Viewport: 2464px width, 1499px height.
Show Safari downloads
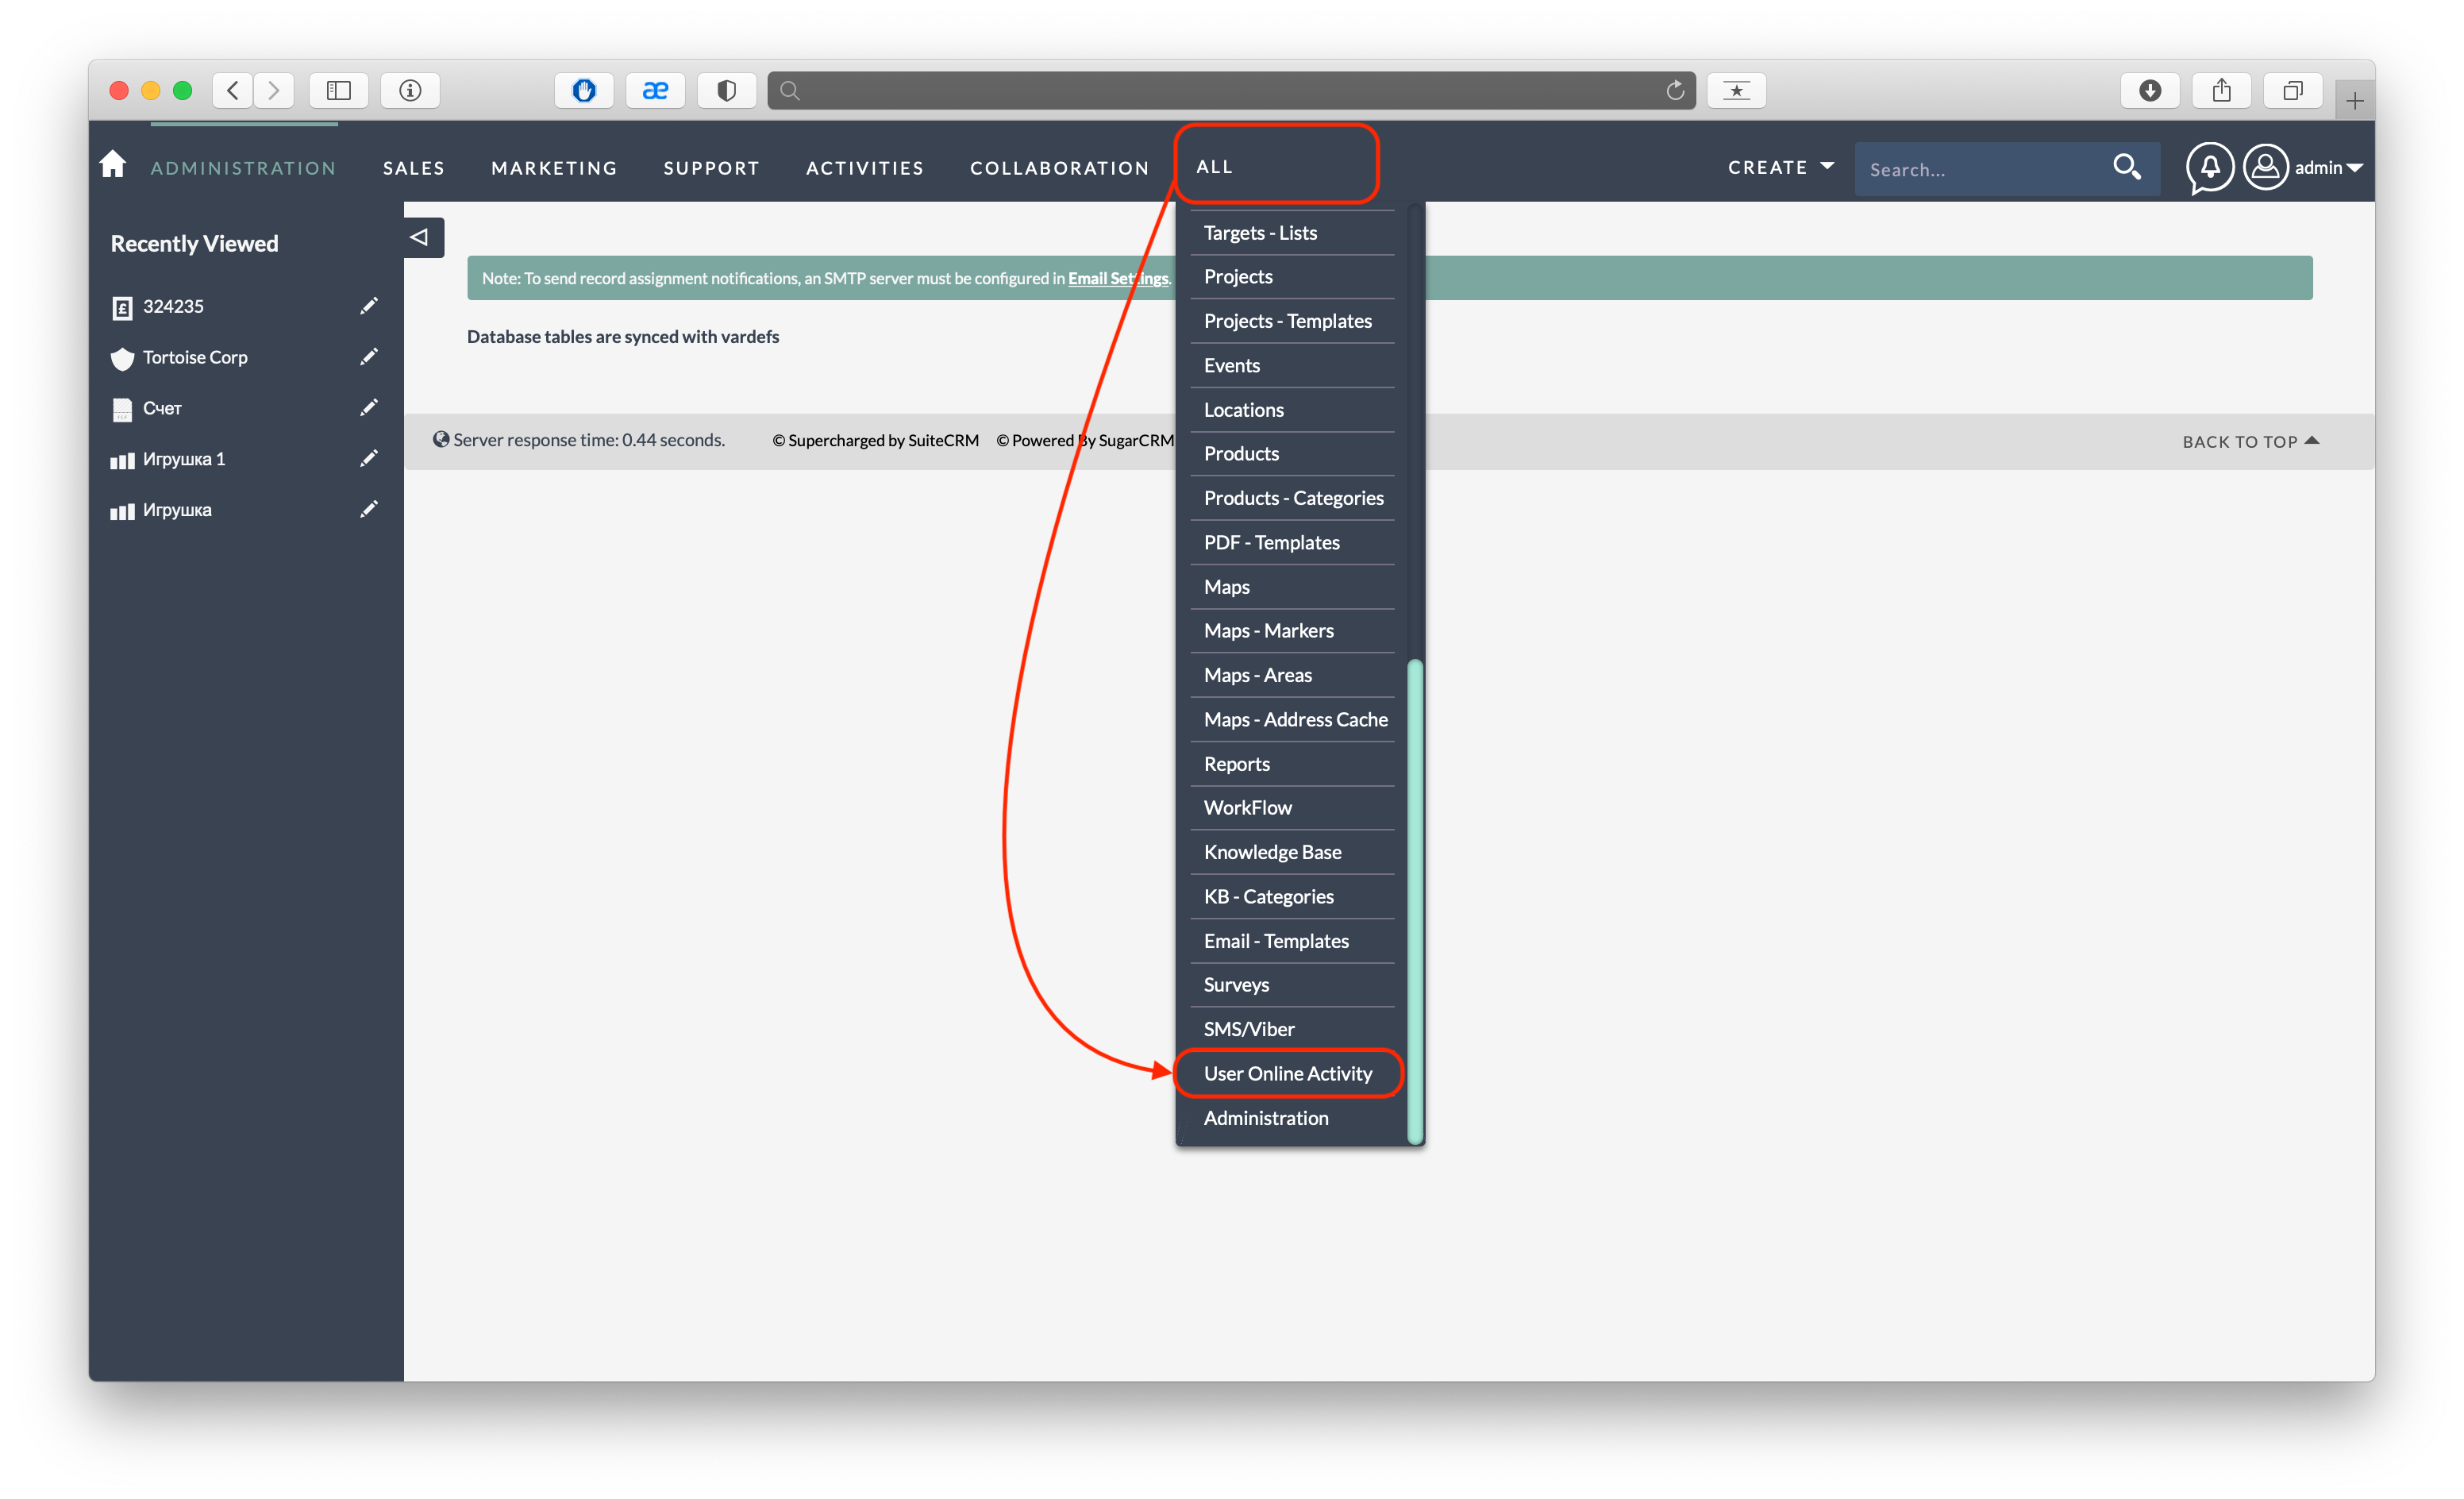click(2150, 90)
